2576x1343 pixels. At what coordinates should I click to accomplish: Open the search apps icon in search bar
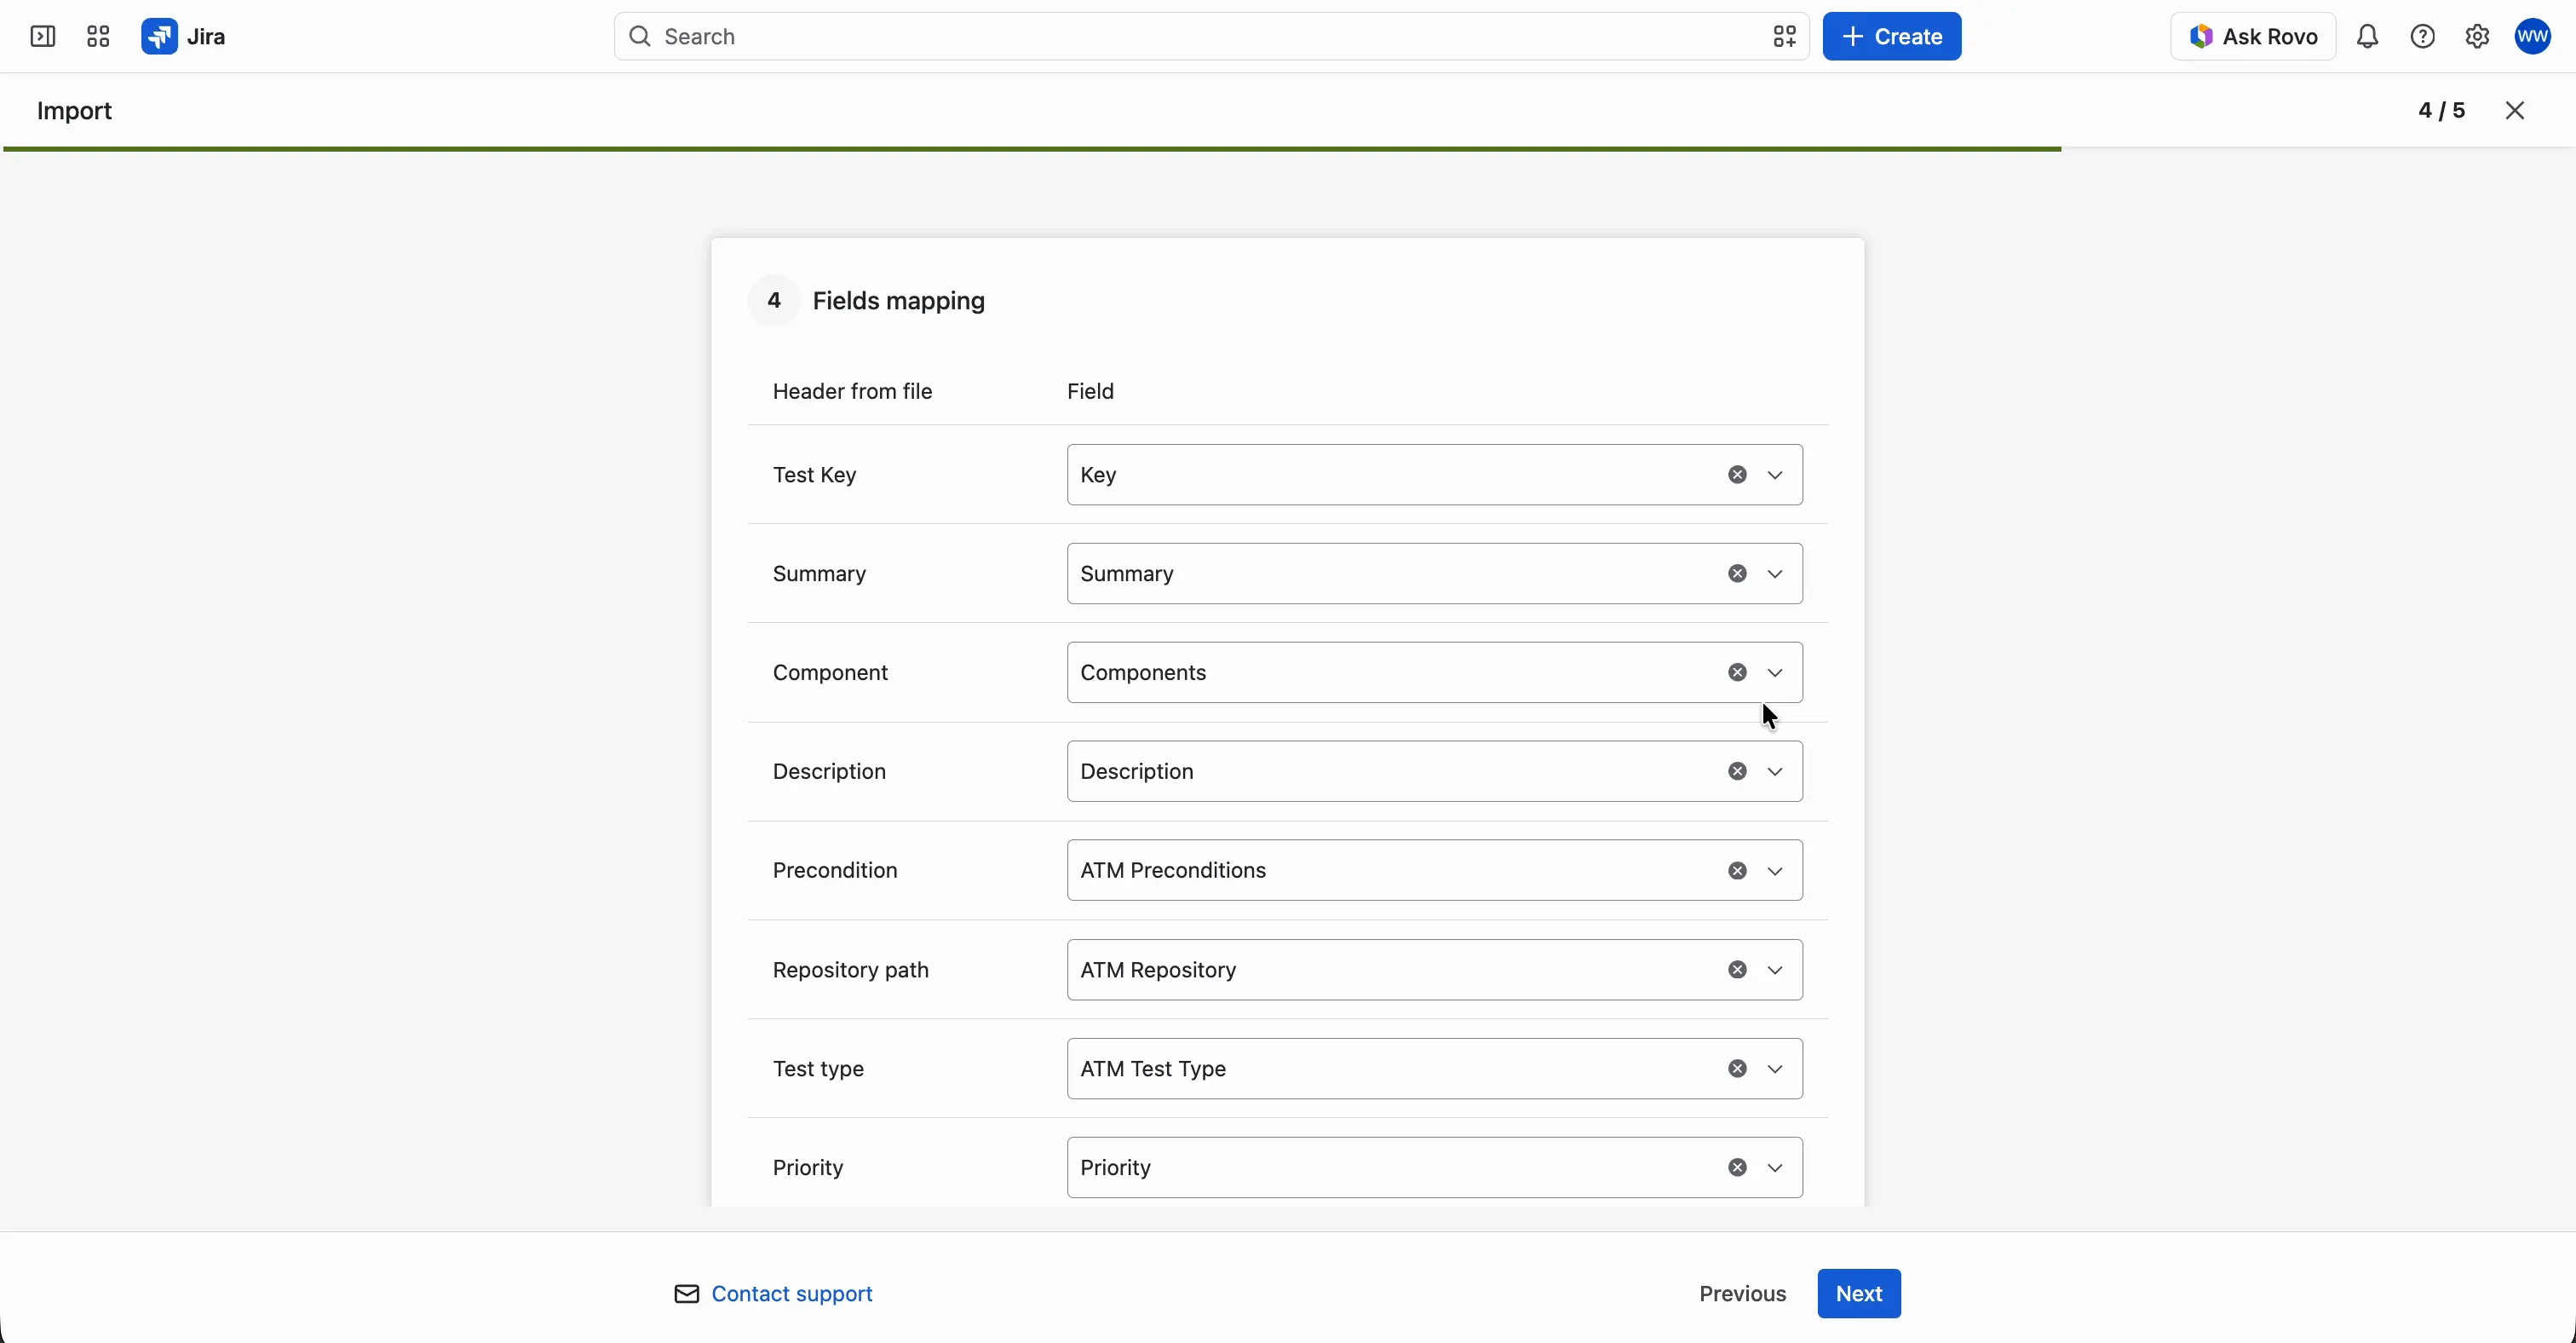click(1784, 37)
